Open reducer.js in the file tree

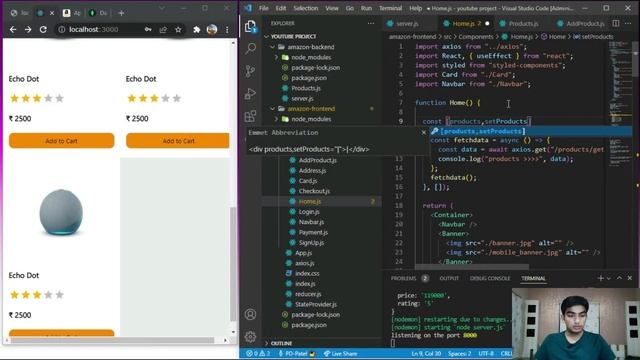[x=308, y=294]
